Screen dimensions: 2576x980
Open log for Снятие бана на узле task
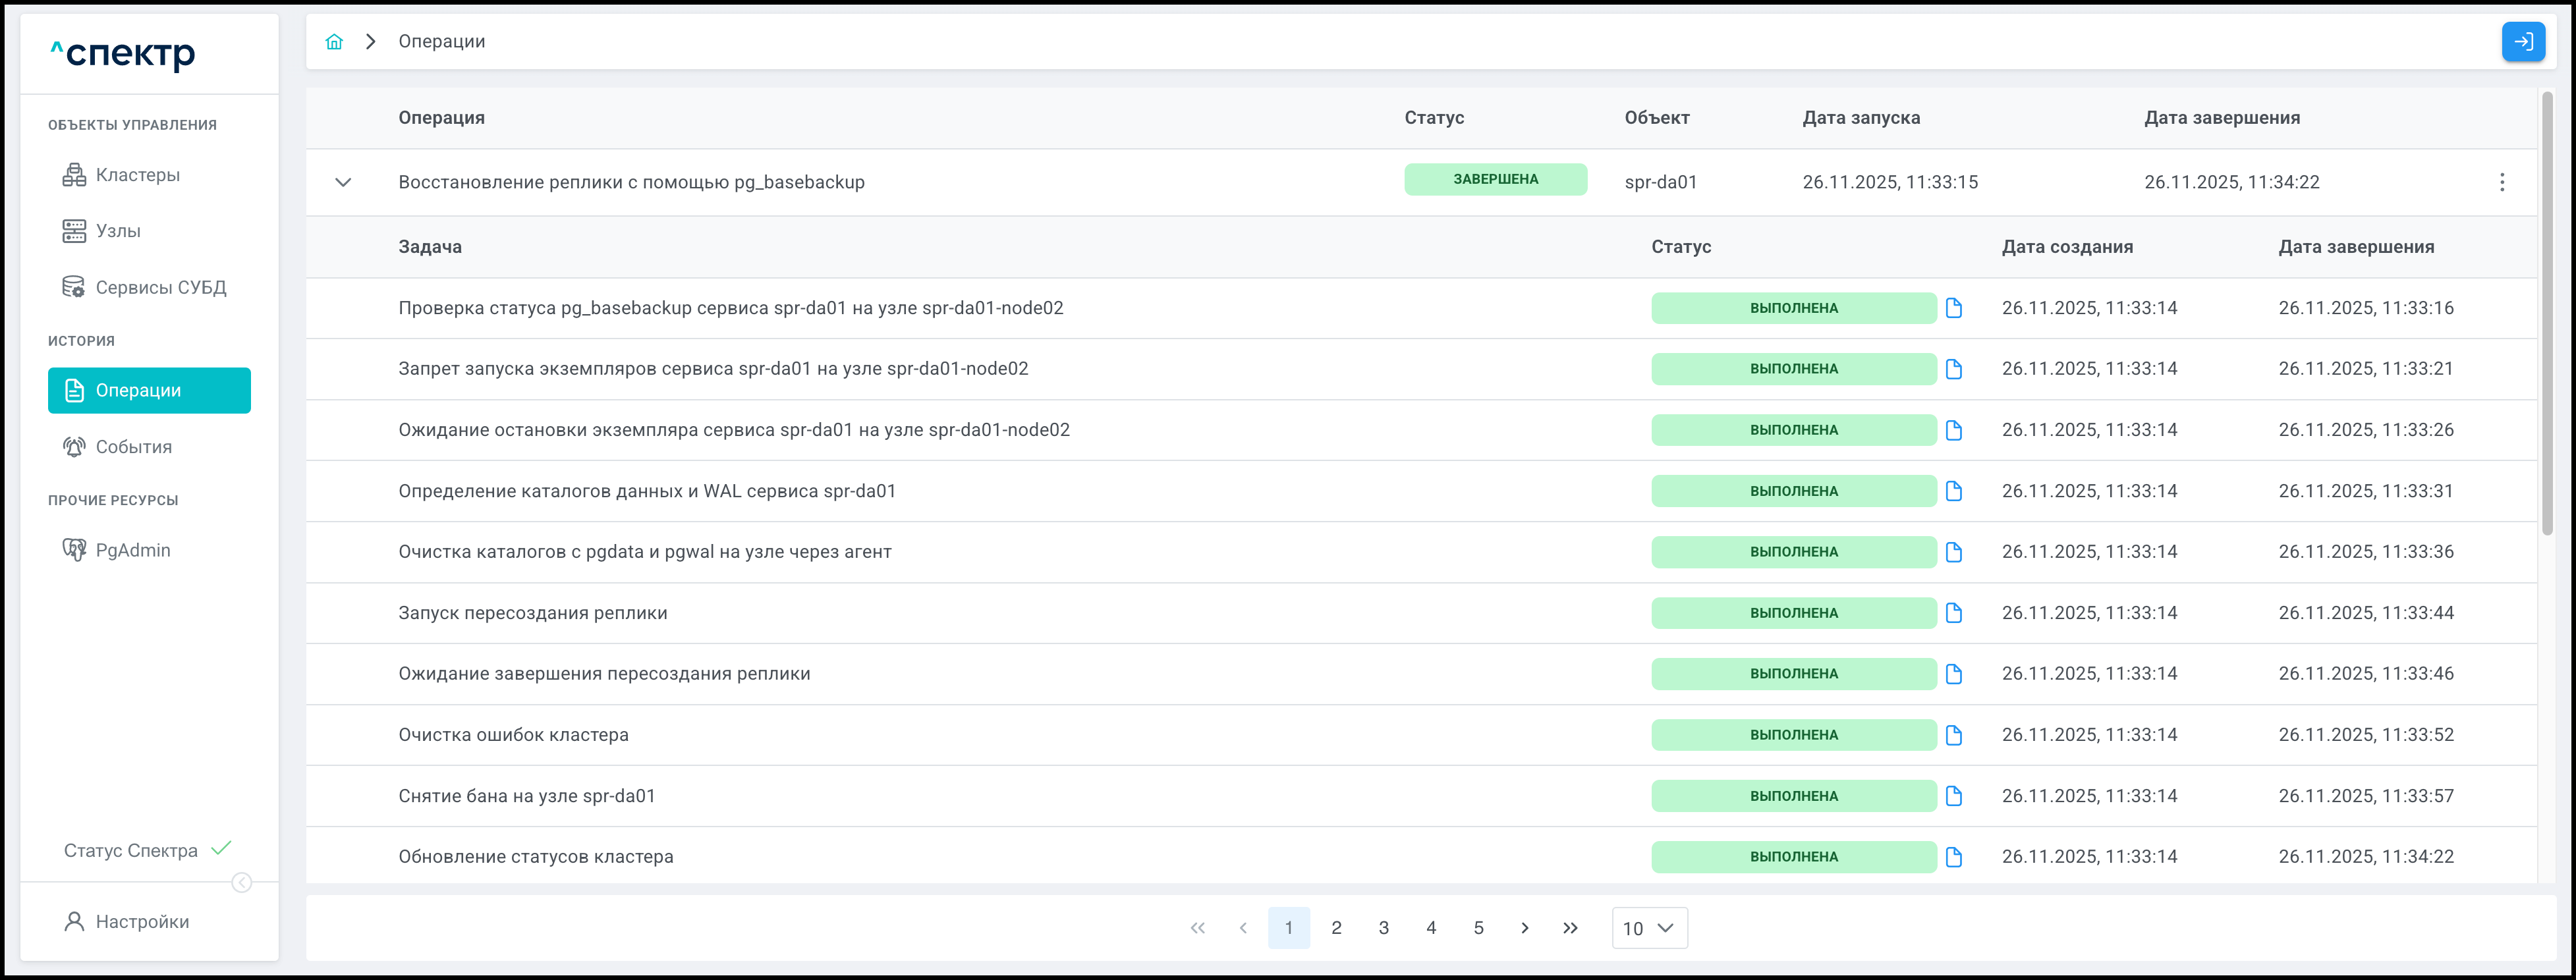coord(1953,796)
